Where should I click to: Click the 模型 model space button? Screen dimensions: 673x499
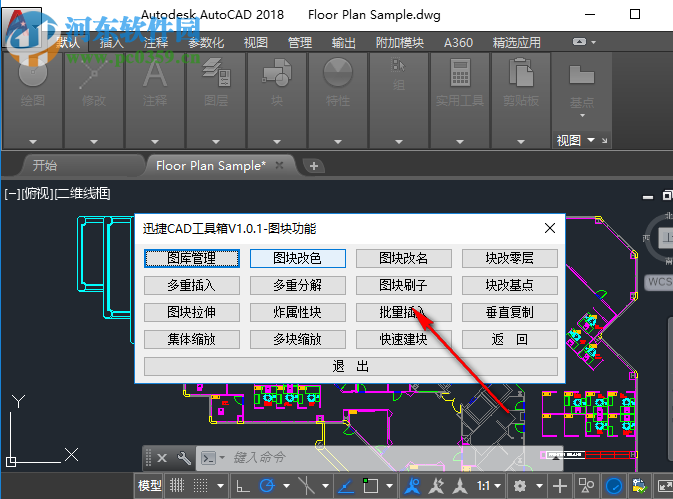(149, 486)
